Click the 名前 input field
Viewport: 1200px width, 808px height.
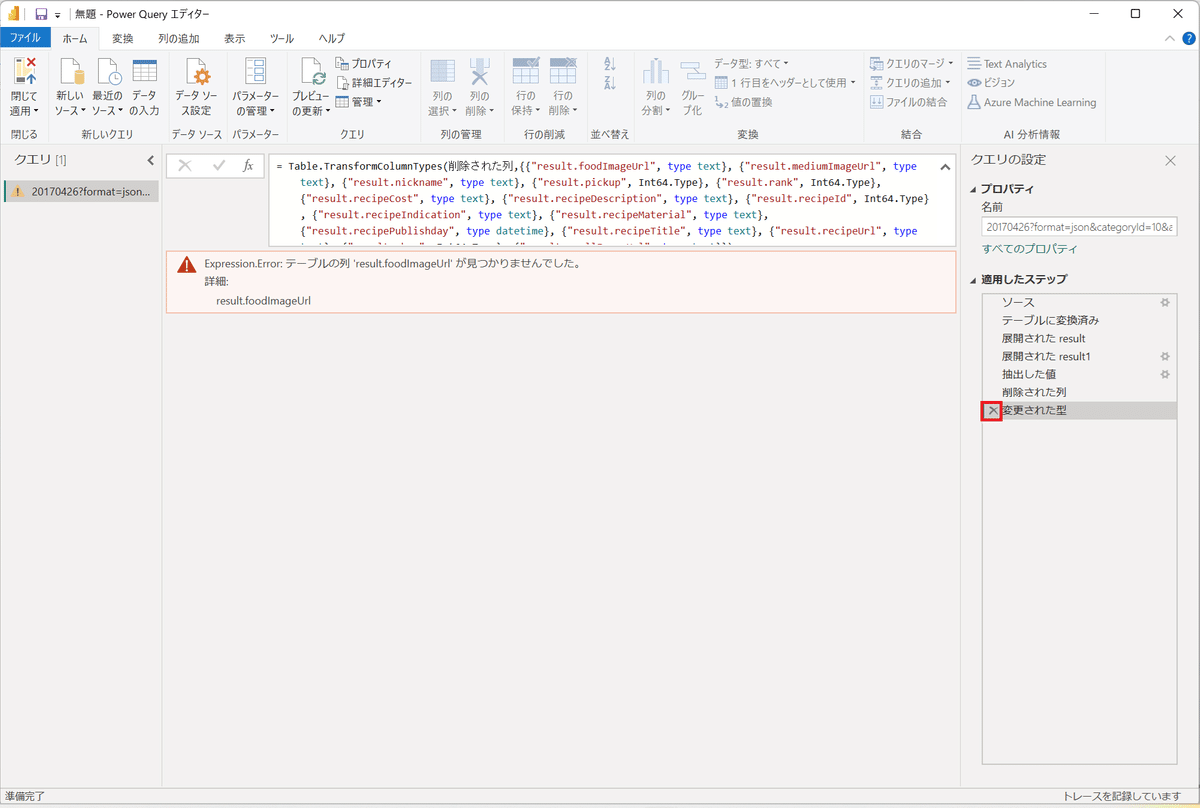(x=1079, y=228)
